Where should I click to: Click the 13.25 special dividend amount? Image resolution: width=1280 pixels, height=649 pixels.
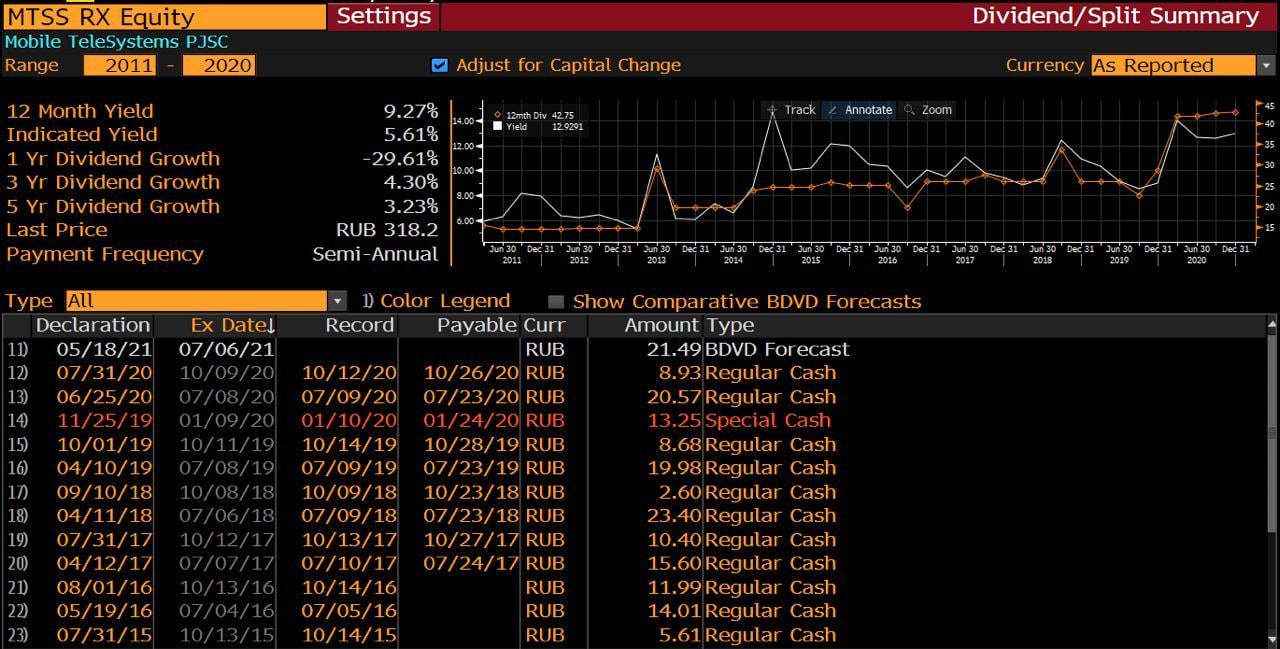coord(675,420)
